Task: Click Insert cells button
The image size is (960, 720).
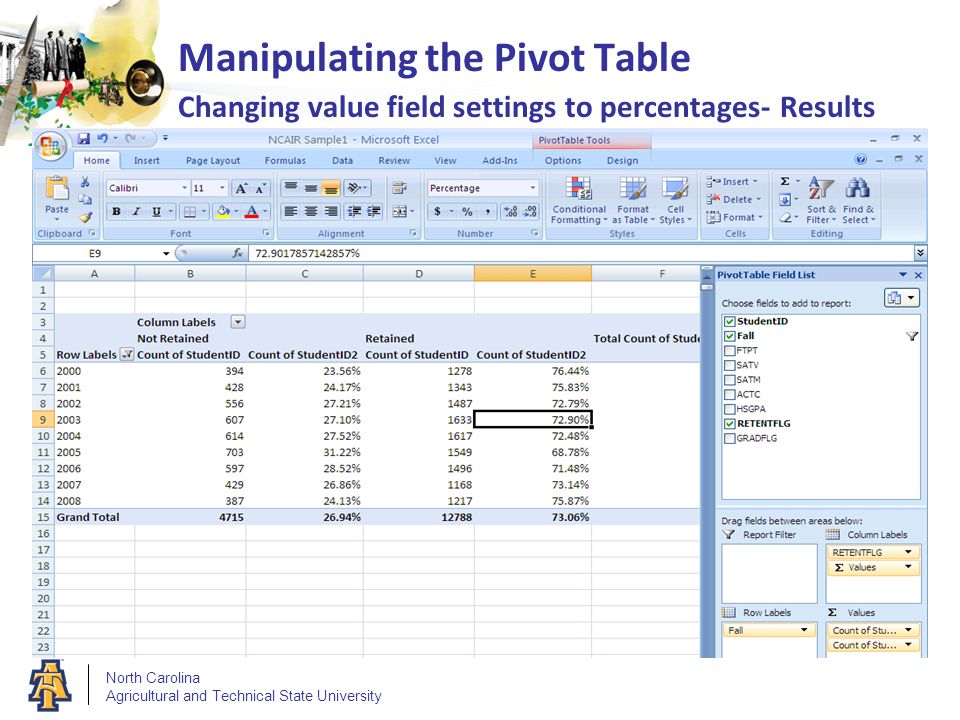Action: 732,182
